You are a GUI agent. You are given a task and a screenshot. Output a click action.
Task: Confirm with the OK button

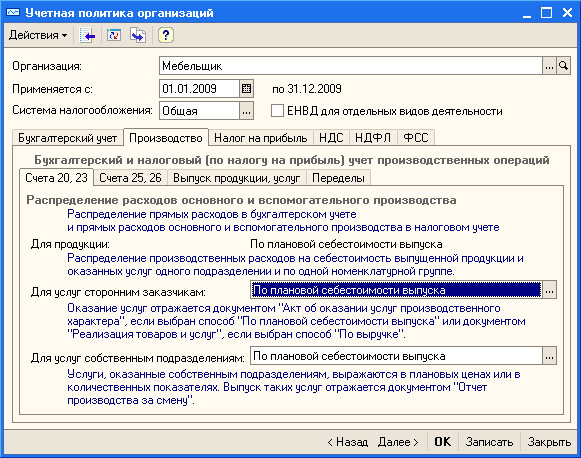443,442
